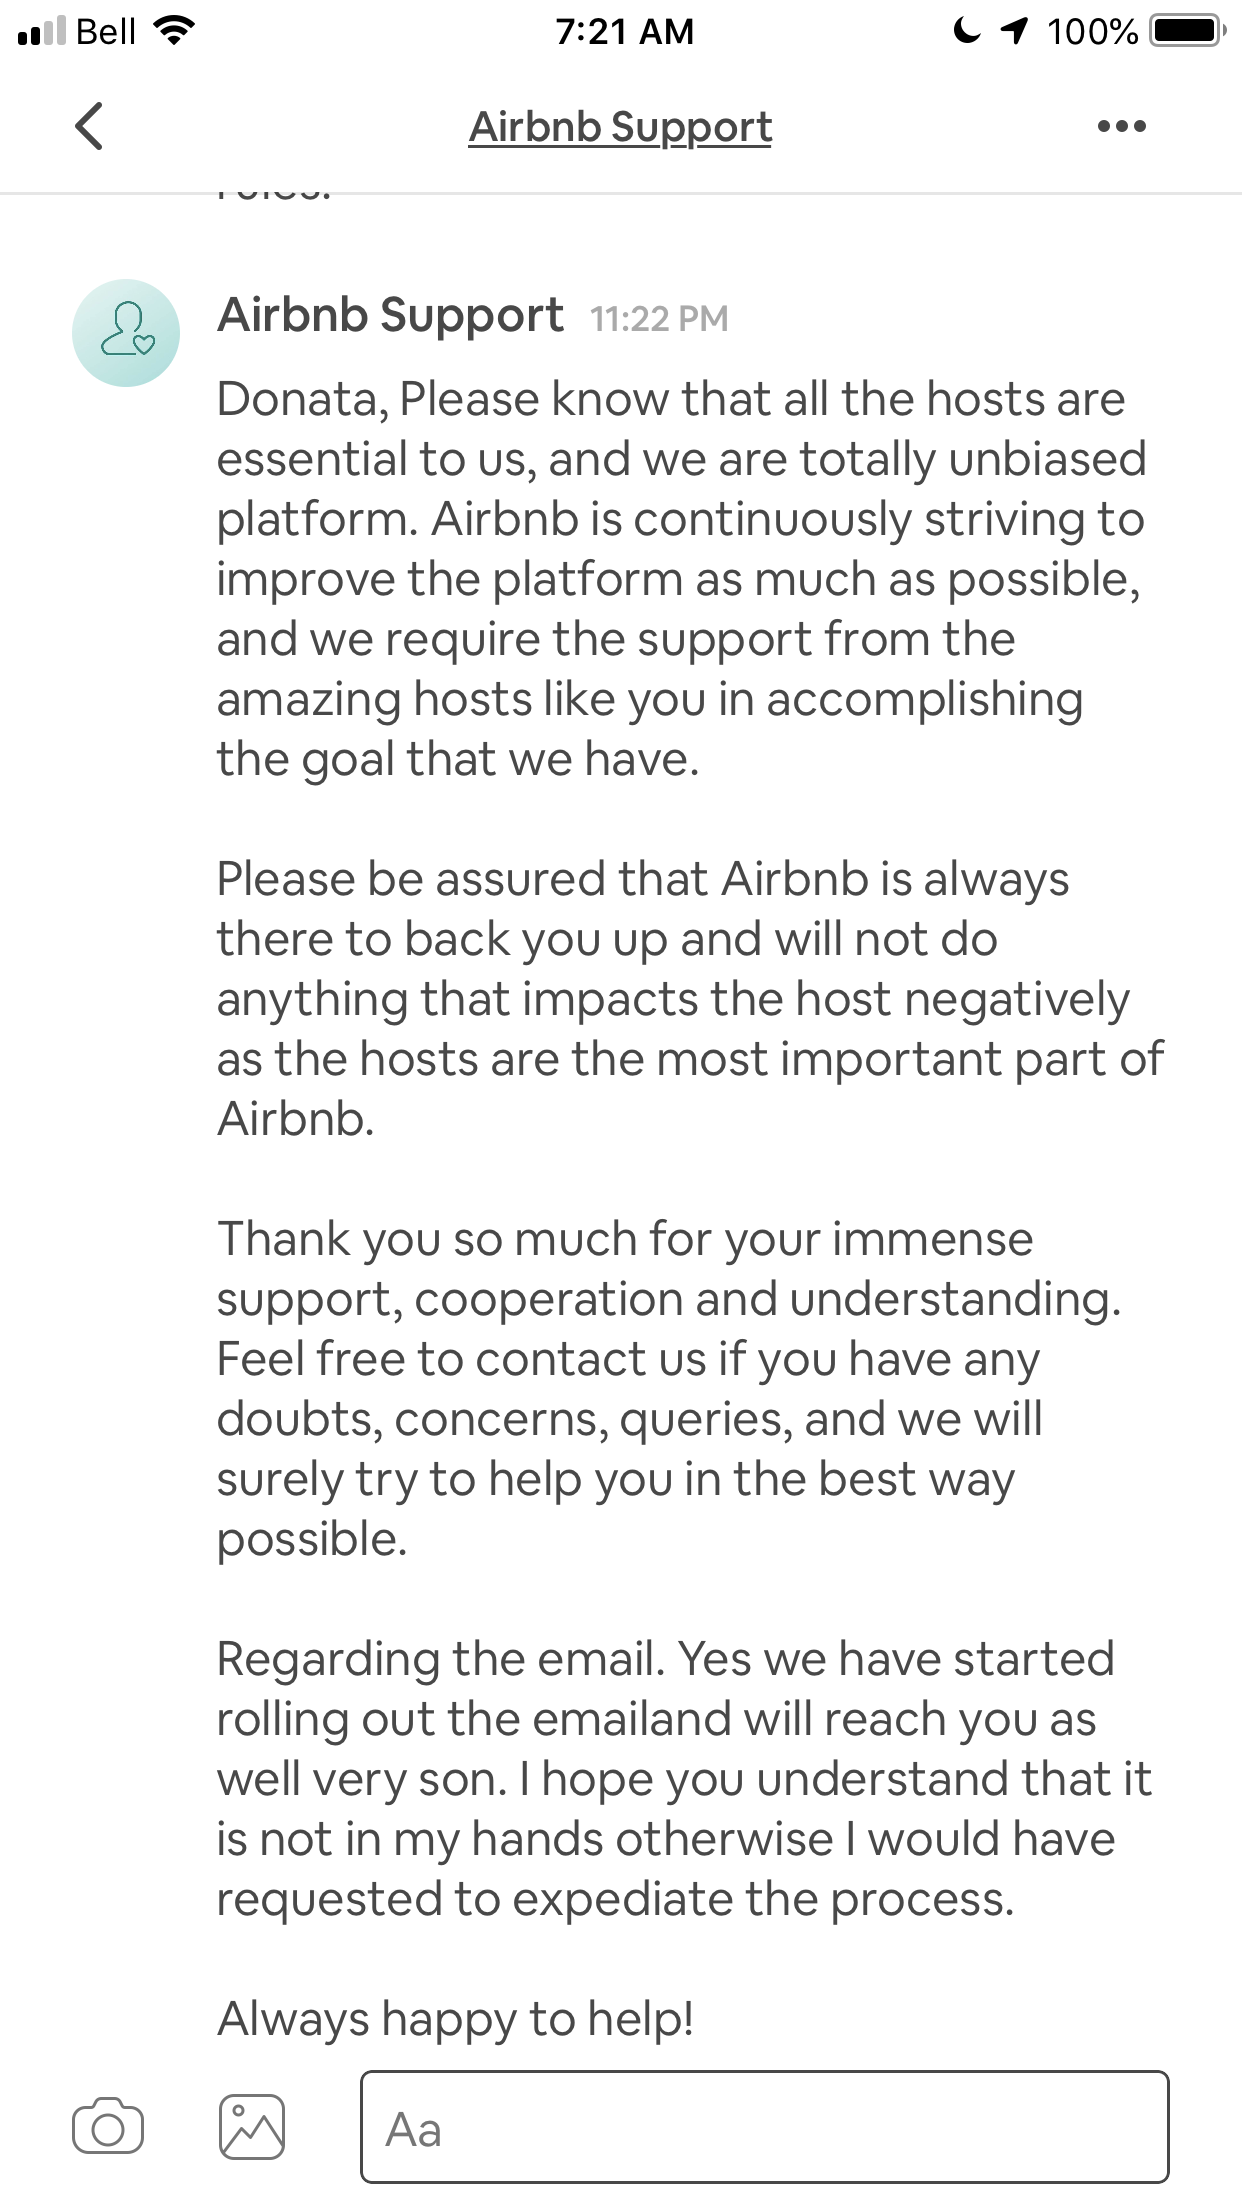Tap the 7:21 AM status bar clock

click(x=624, y=32)
